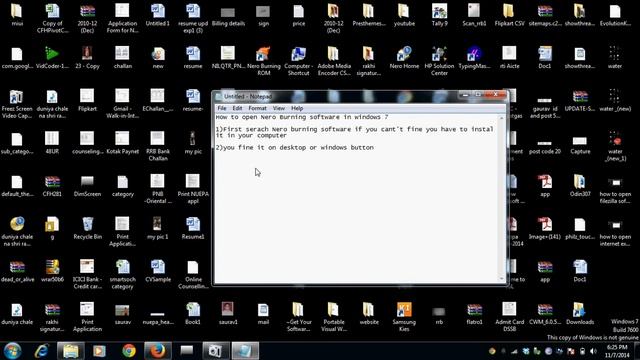Select DimScreen desktop icon
640x360 pixels.
(x=87, y=186)
